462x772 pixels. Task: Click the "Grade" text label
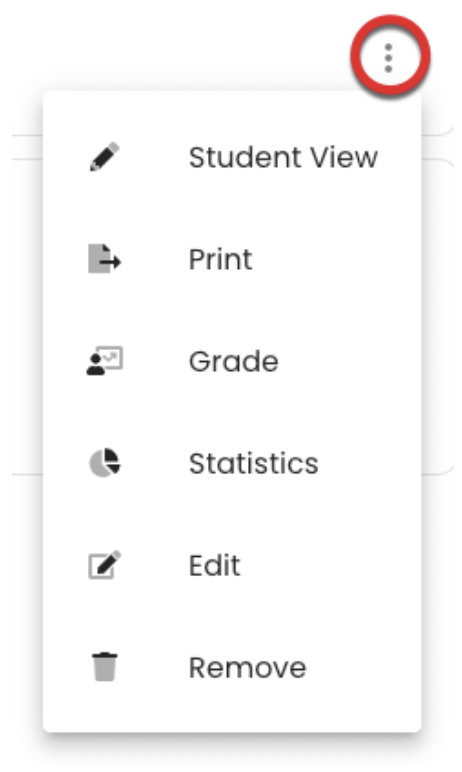tap(233, 362)
